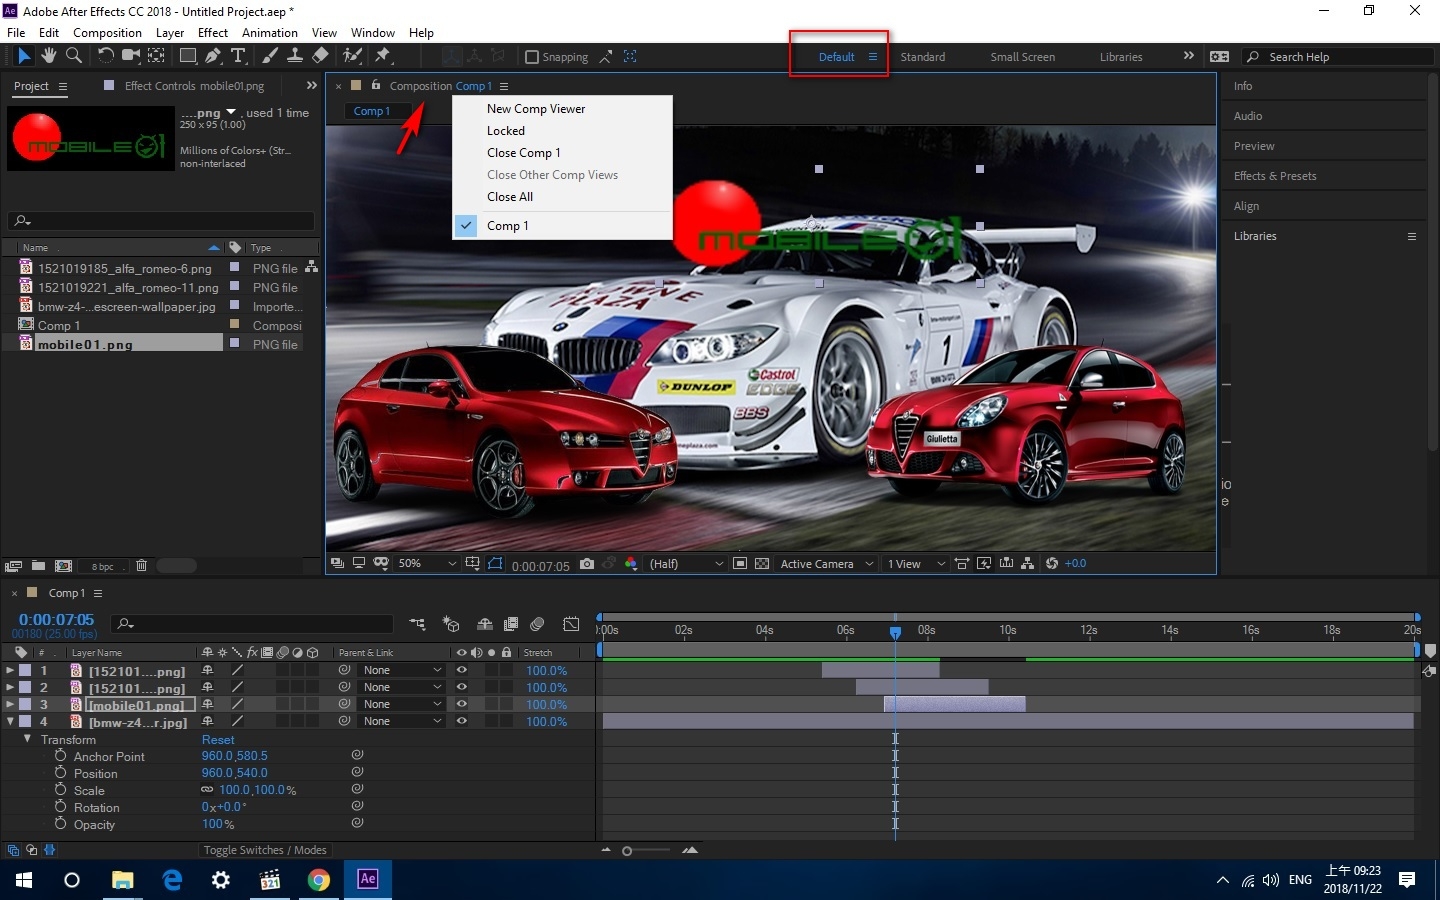Image resolution: width=1440 pixels, height=900 pixels.
Task: Choose New Comp Viewer from menu
Action: click(x=536, y=109)
